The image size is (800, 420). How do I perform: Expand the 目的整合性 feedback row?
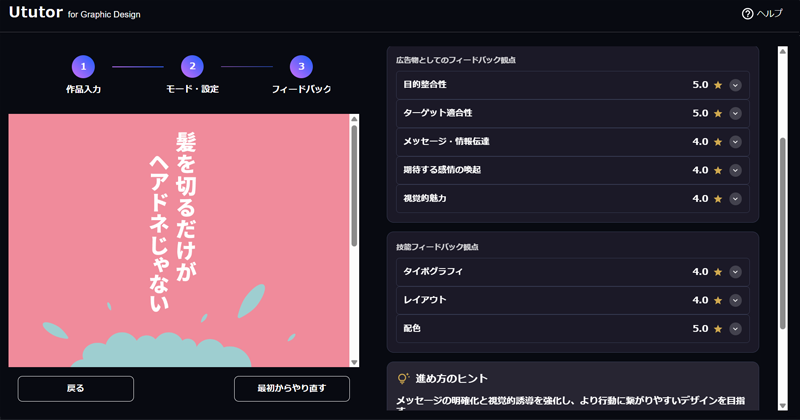coord(735,85)
